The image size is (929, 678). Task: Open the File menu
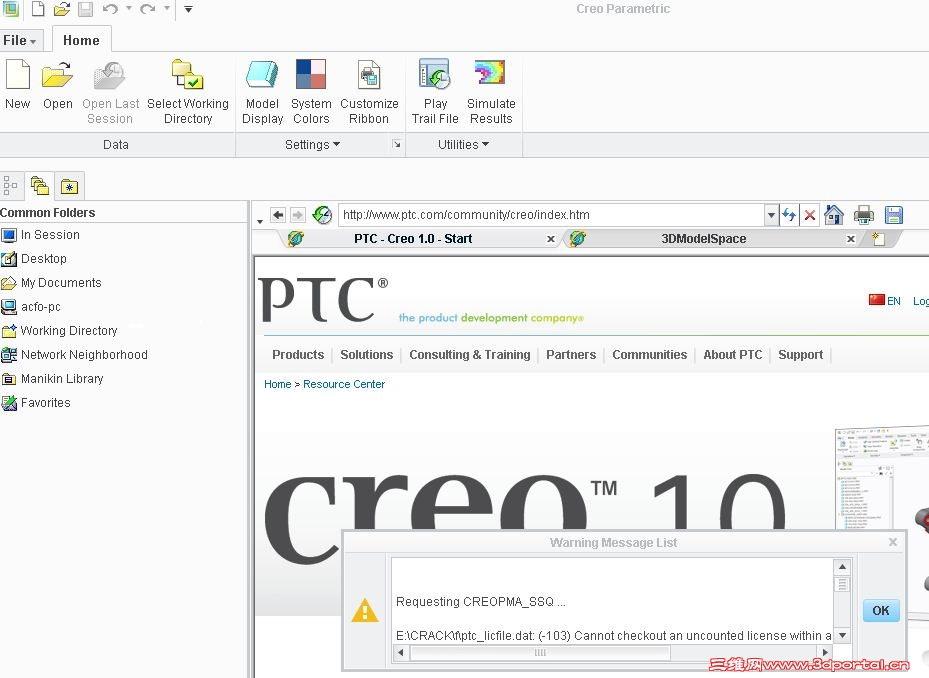[x=20, y=40]
